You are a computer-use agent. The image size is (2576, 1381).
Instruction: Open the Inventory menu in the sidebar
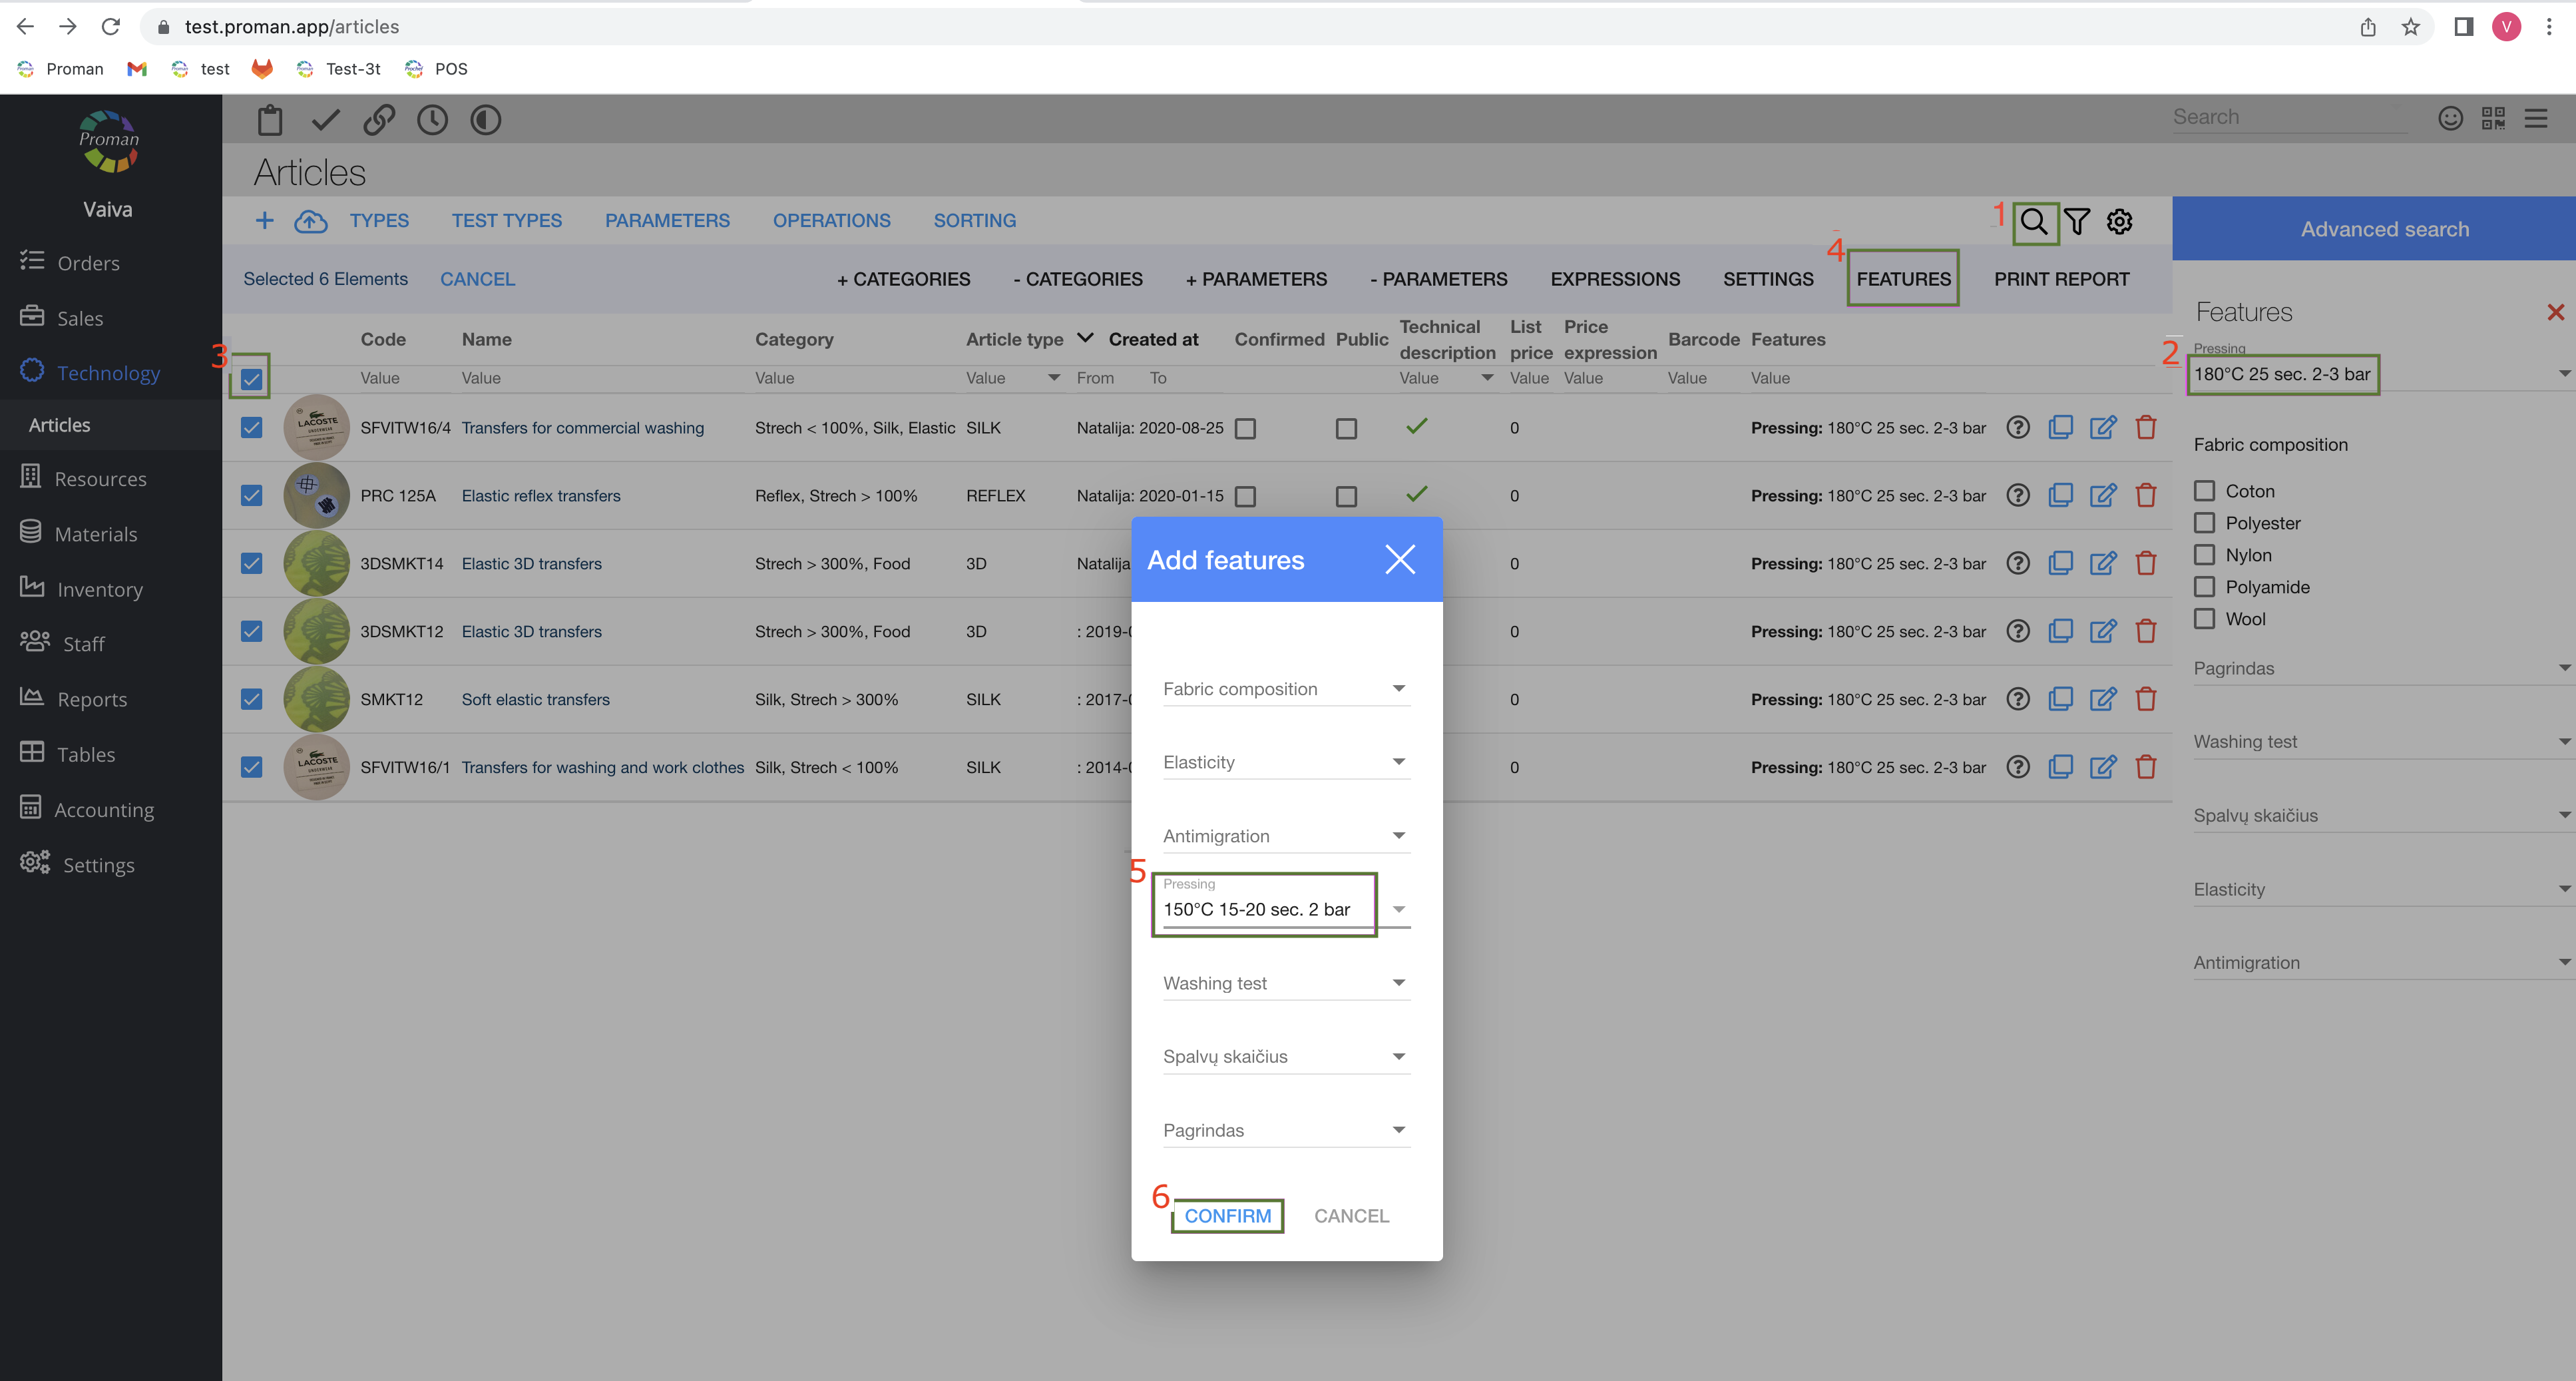(x=99, y=589)
